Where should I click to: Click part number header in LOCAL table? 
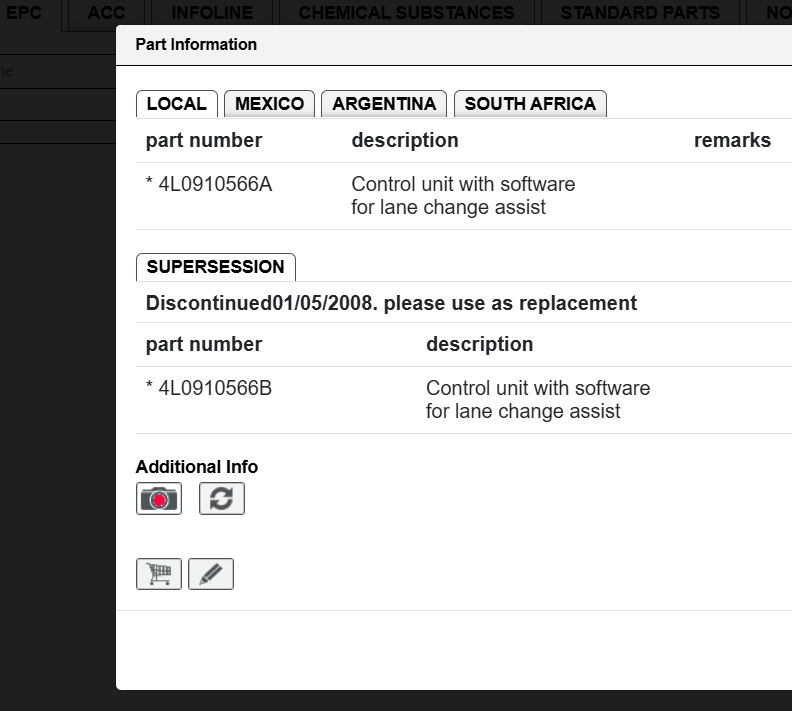[x=204, y=140]
